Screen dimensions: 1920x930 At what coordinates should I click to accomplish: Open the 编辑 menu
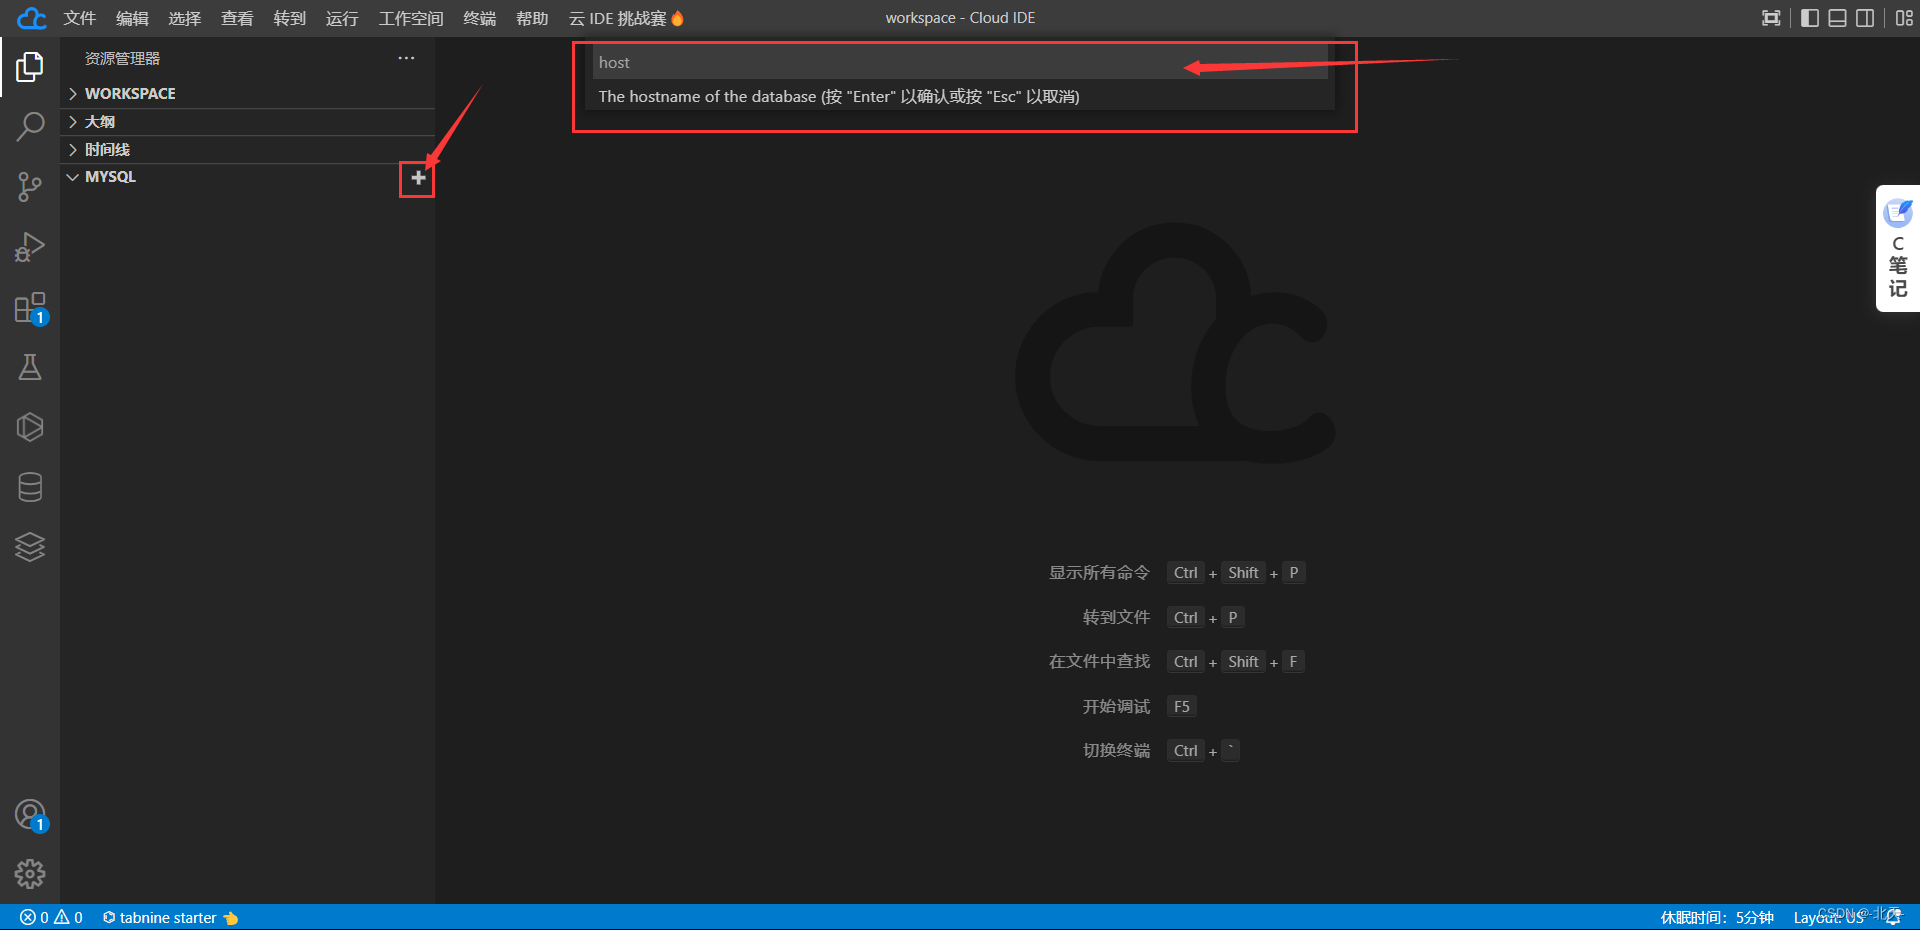click(132, 18)
